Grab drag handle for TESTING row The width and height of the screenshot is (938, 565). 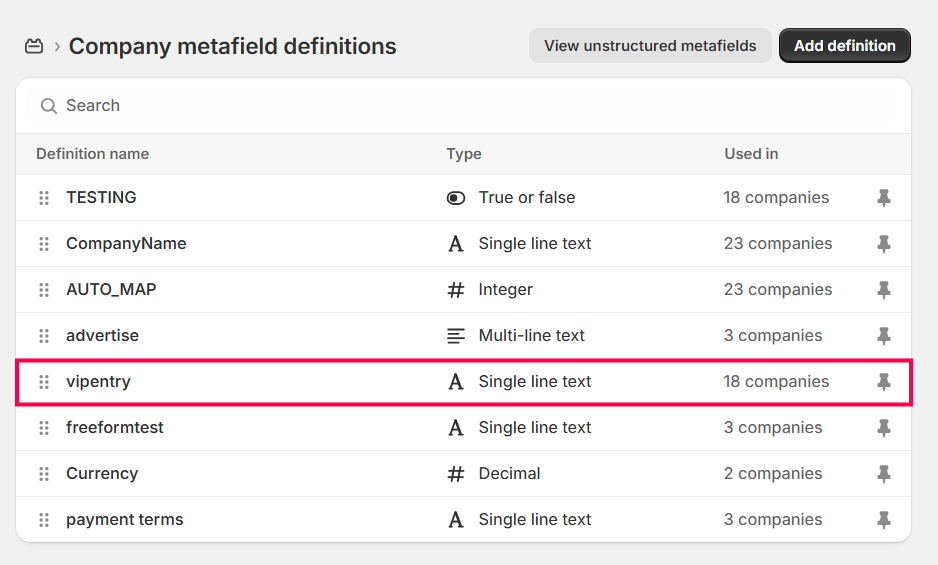point(44,198)
